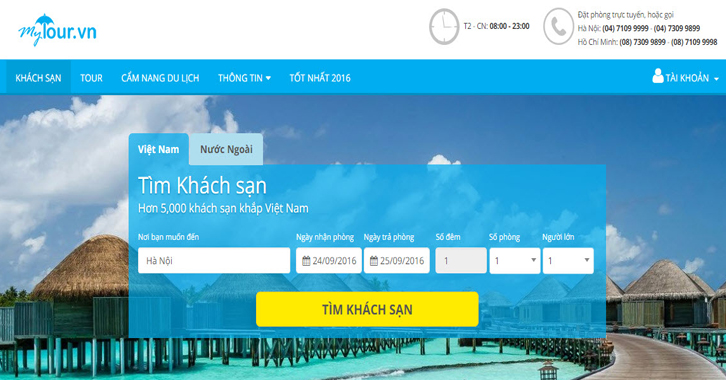Switch to the Nước Ngoài tab
The height and width of the screenshot is (380, 726).
click(226, 150)
